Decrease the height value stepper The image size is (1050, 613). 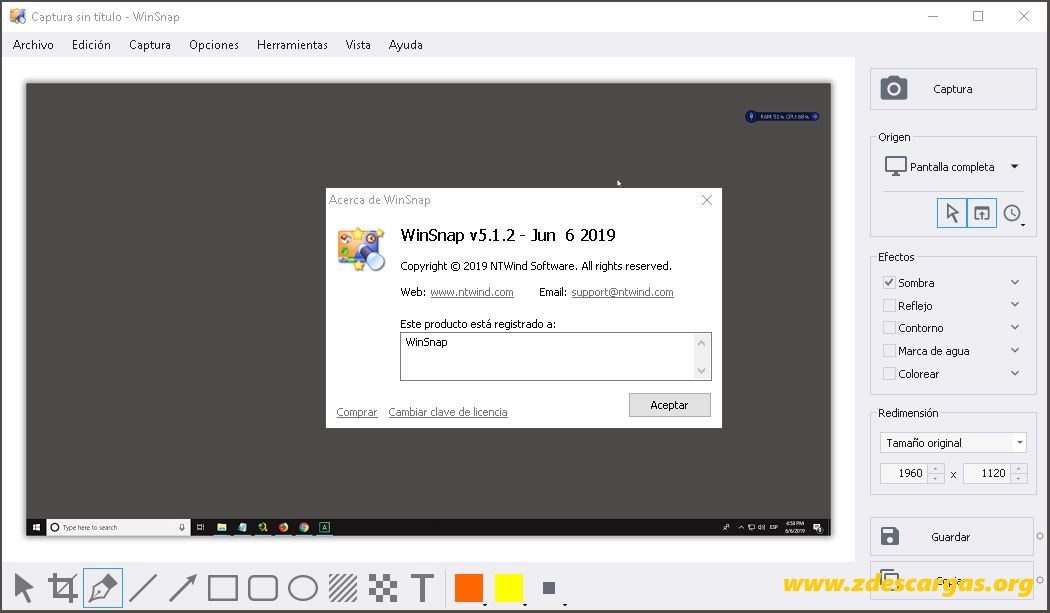(1019, 478)
